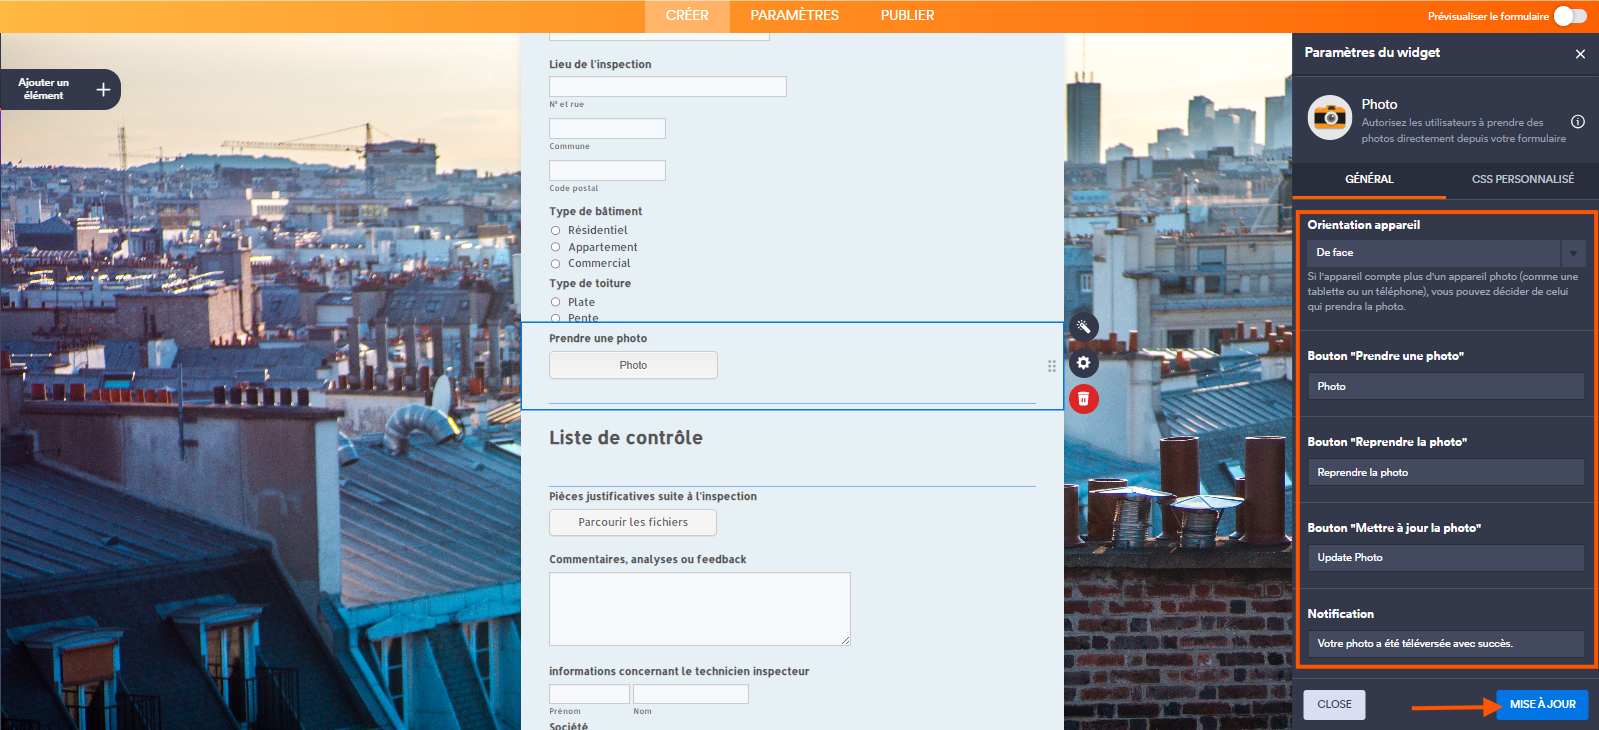Screen dimensions: 1599x730
Task: Click the plus icon to add element
Action: 103,90
